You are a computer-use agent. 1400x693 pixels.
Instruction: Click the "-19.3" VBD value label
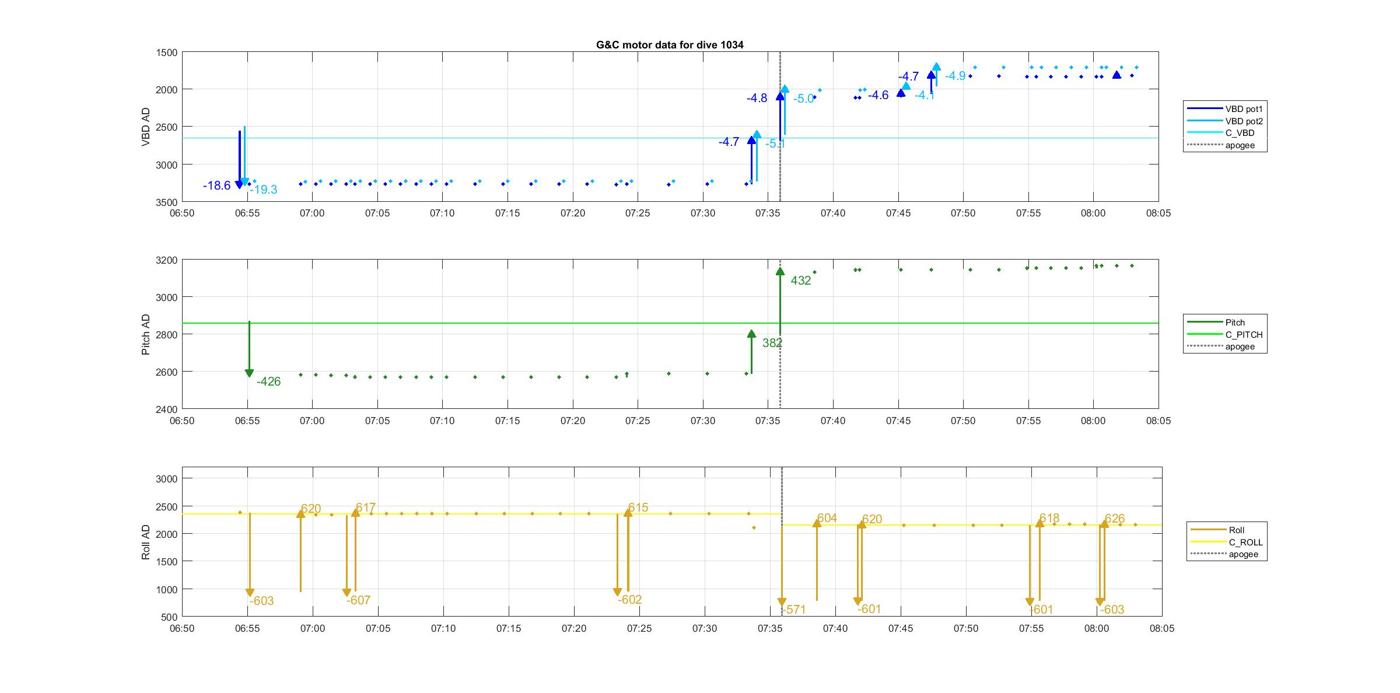(264, 190)
